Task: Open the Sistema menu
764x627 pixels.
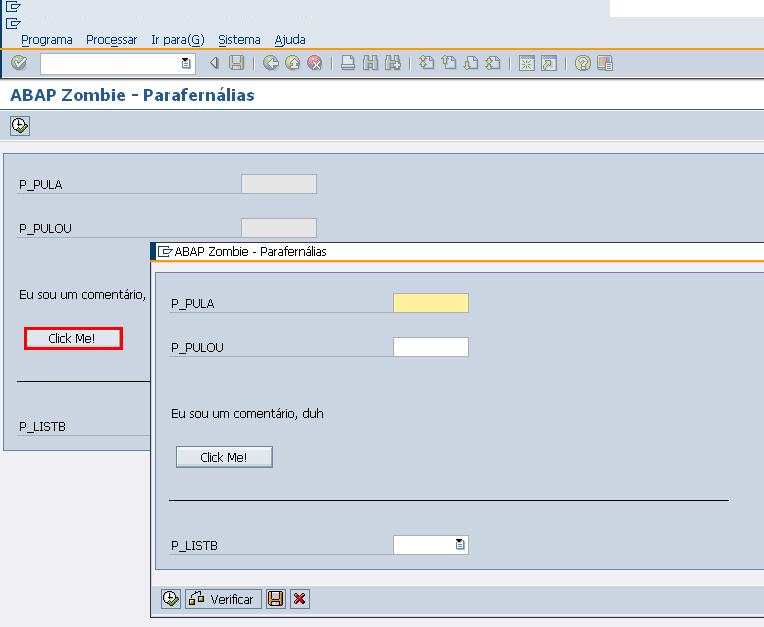Action: tap(239, 40)
